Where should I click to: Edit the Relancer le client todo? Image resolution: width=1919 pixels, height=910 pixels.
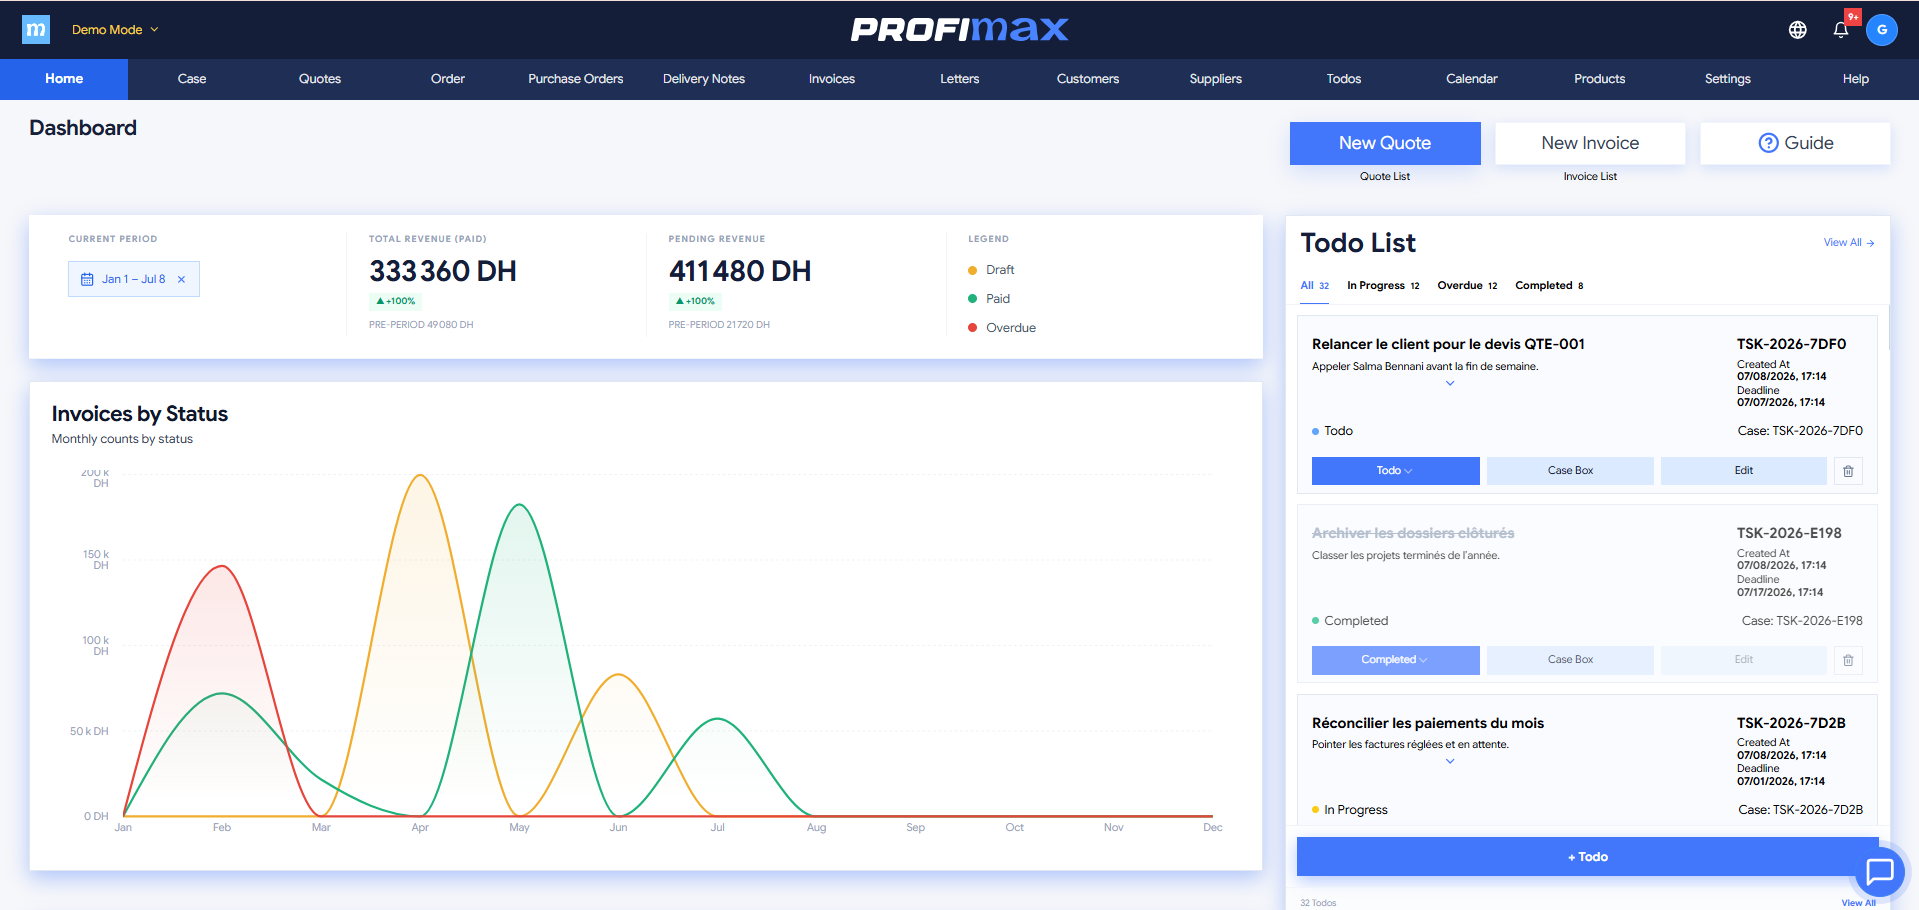(x=1743, y=471)
